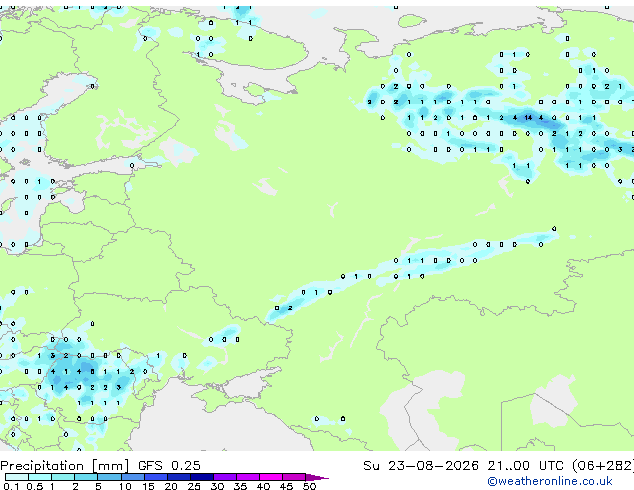Click the "14" precipitation value on the map
This screenshot has width=634, height=490.
(x=528, y=118)
